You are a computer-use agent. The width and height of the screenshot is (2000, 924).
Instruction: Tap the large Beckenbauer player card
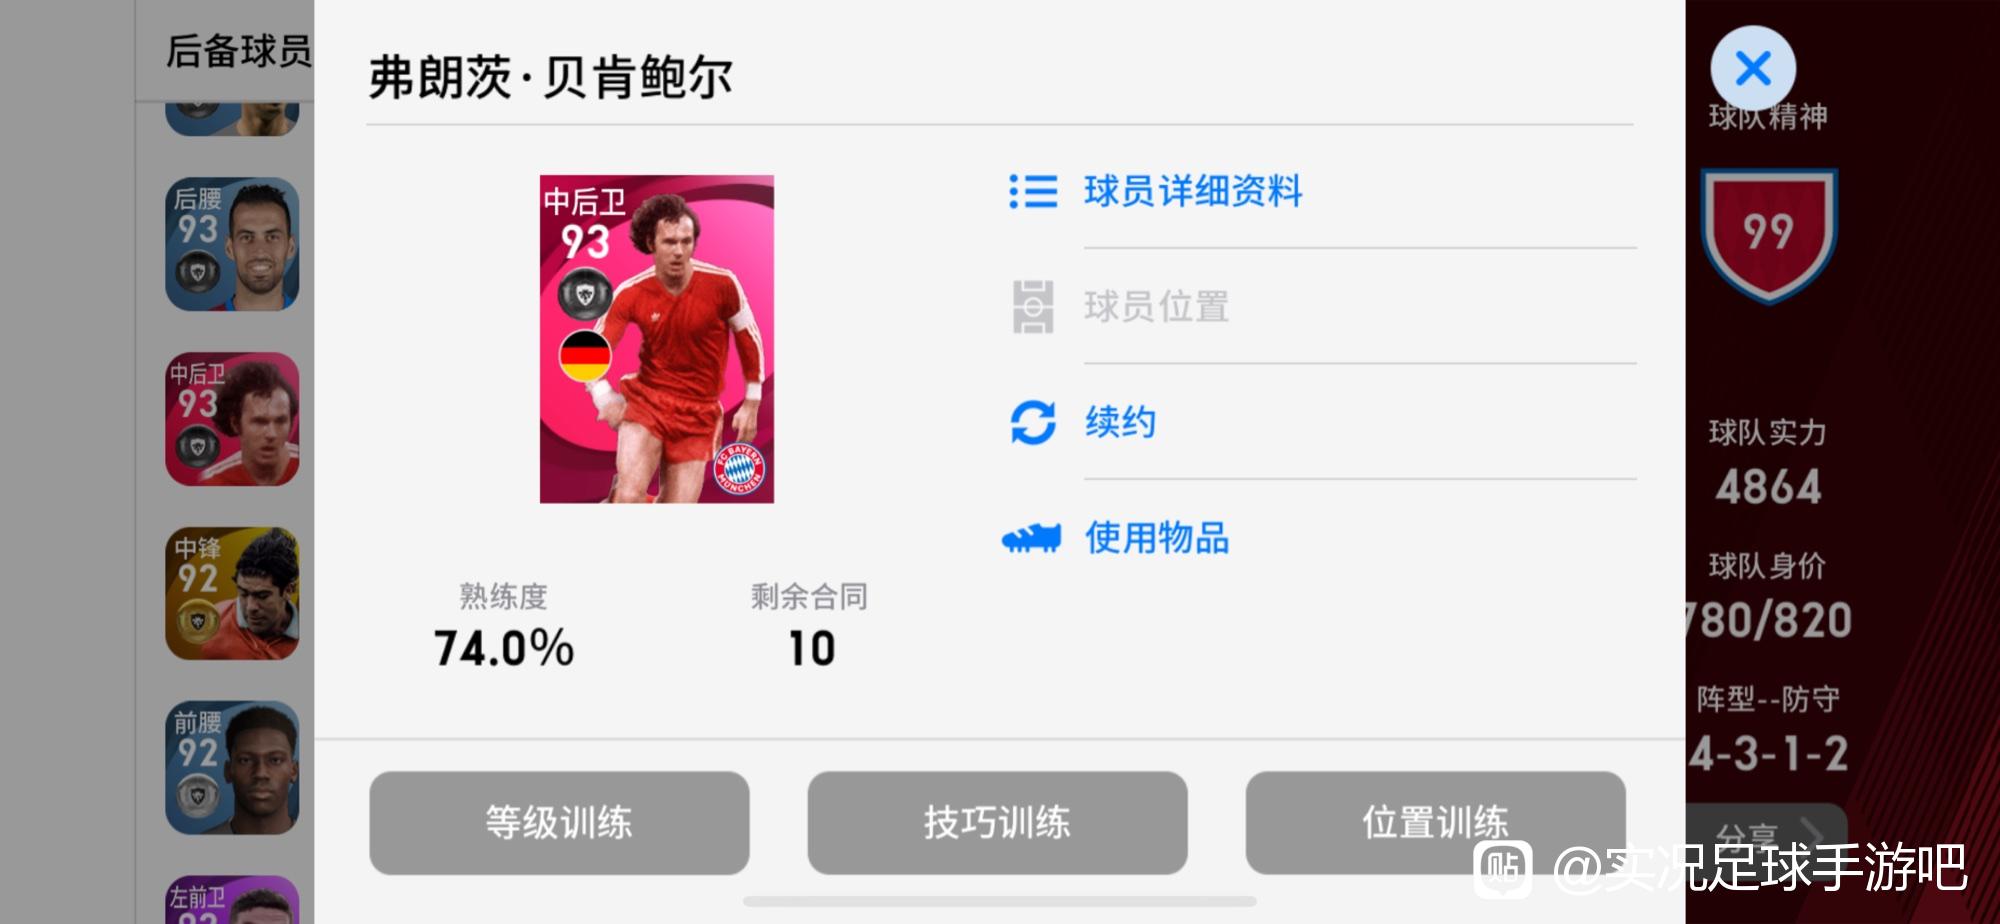[657, 339]
